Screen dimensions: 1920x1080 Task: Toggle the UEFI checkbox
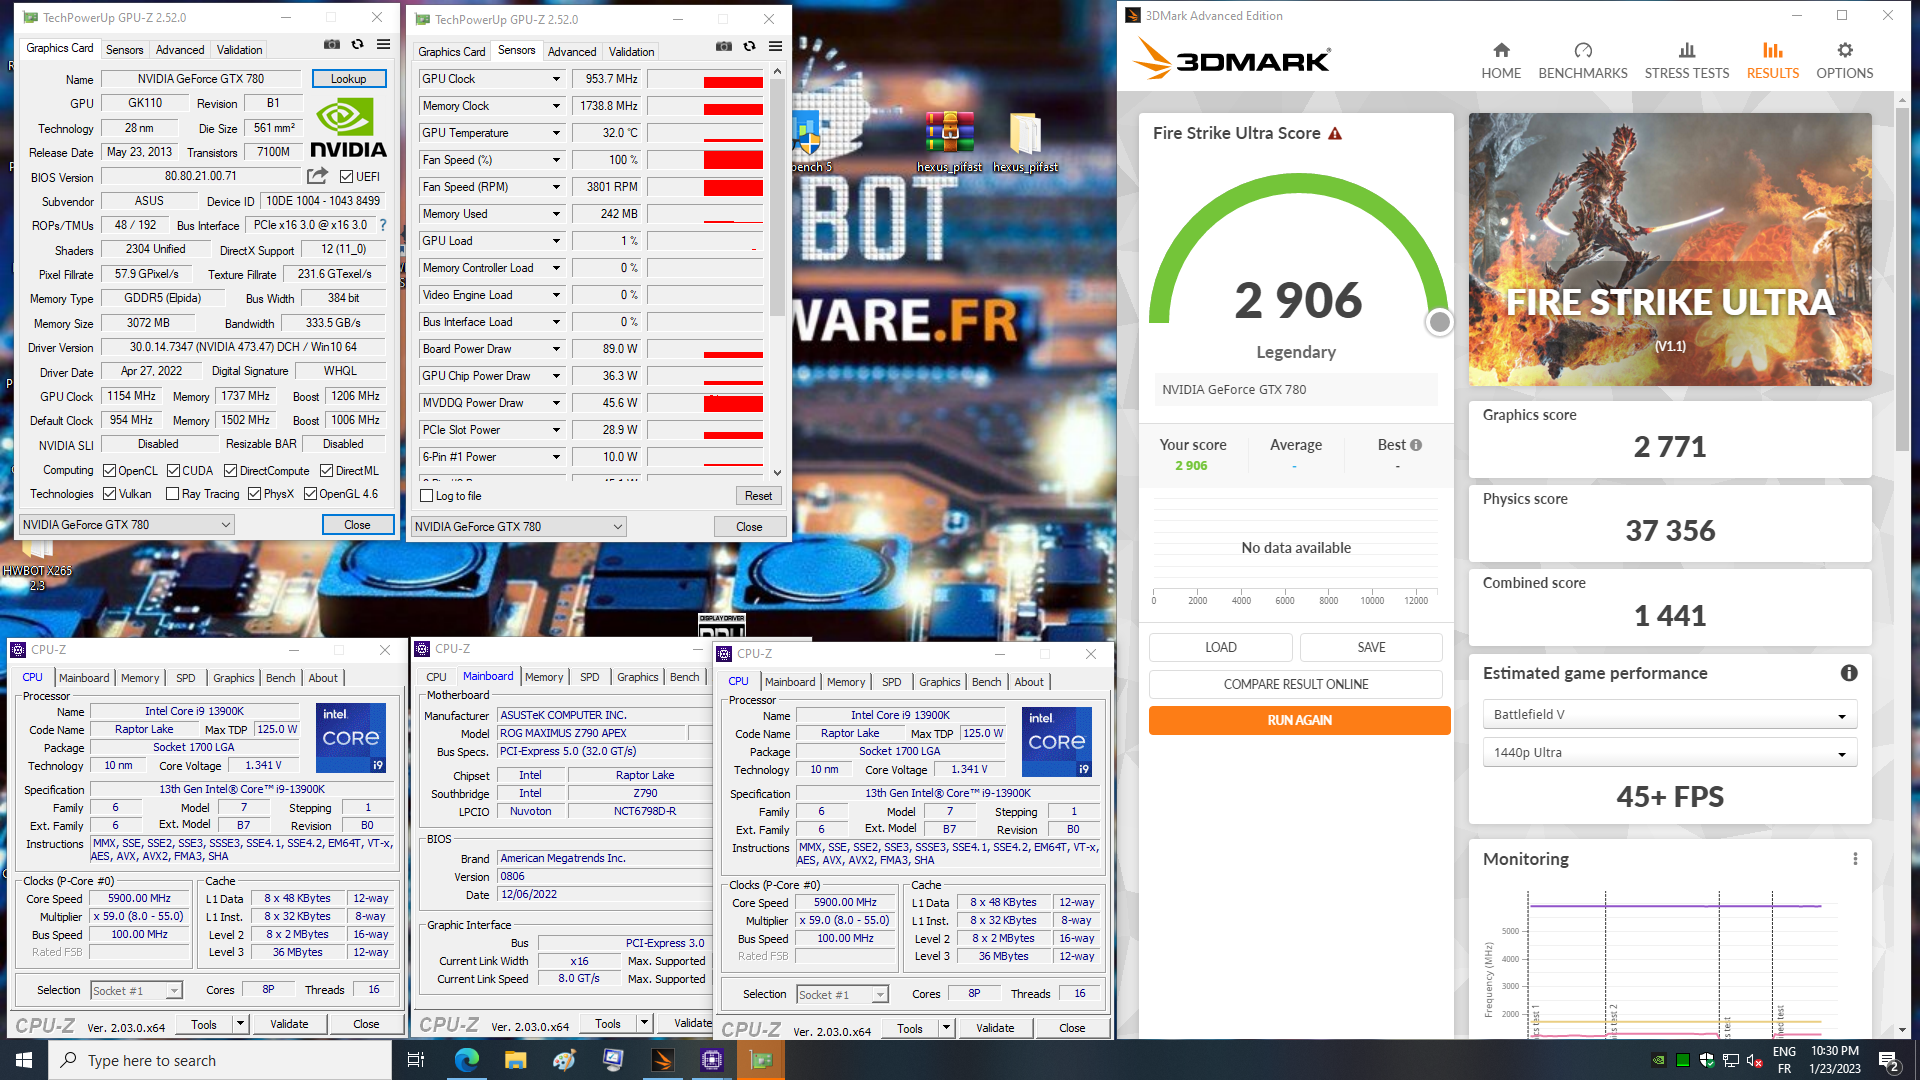(x=346, y=177)
